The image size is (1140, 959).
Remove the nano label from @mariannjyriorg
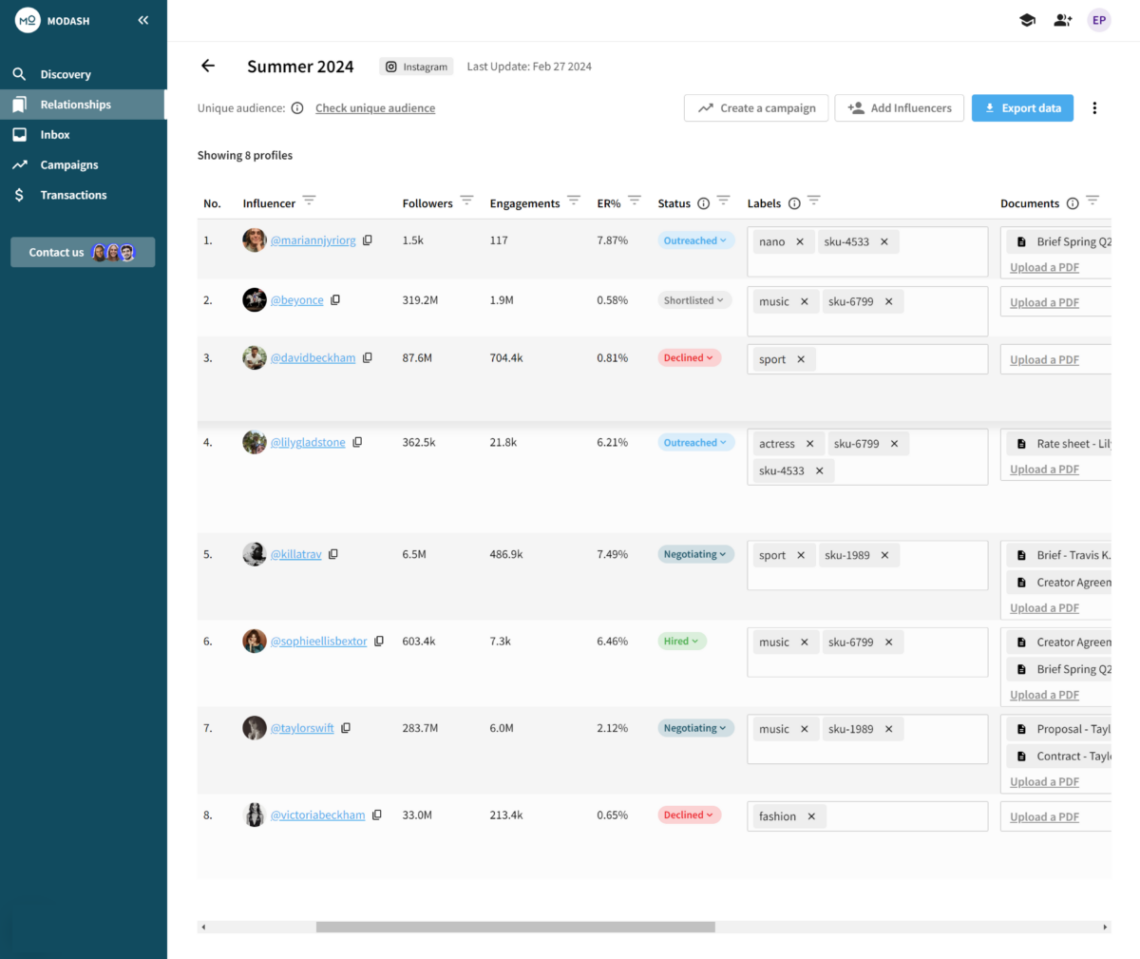click(x=799, y=242)
